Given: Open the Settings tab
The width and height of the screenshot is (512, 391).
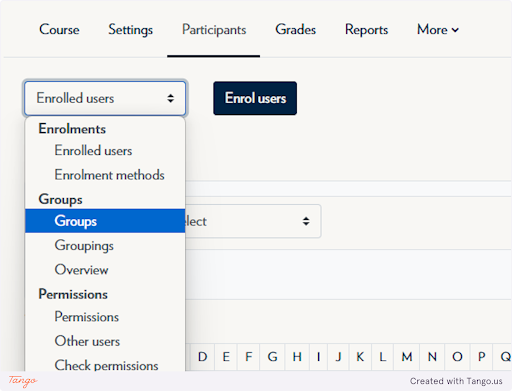Looking at the screenshot, I should 131,30.
